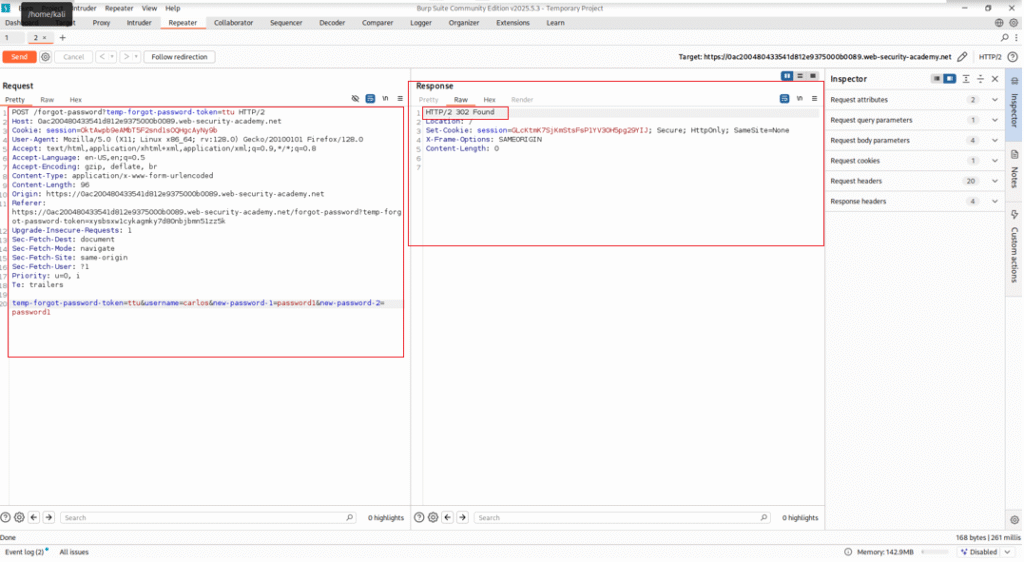The image size is (1024, 562).
Task: Open the Logger tab
Action: (421, 23)
